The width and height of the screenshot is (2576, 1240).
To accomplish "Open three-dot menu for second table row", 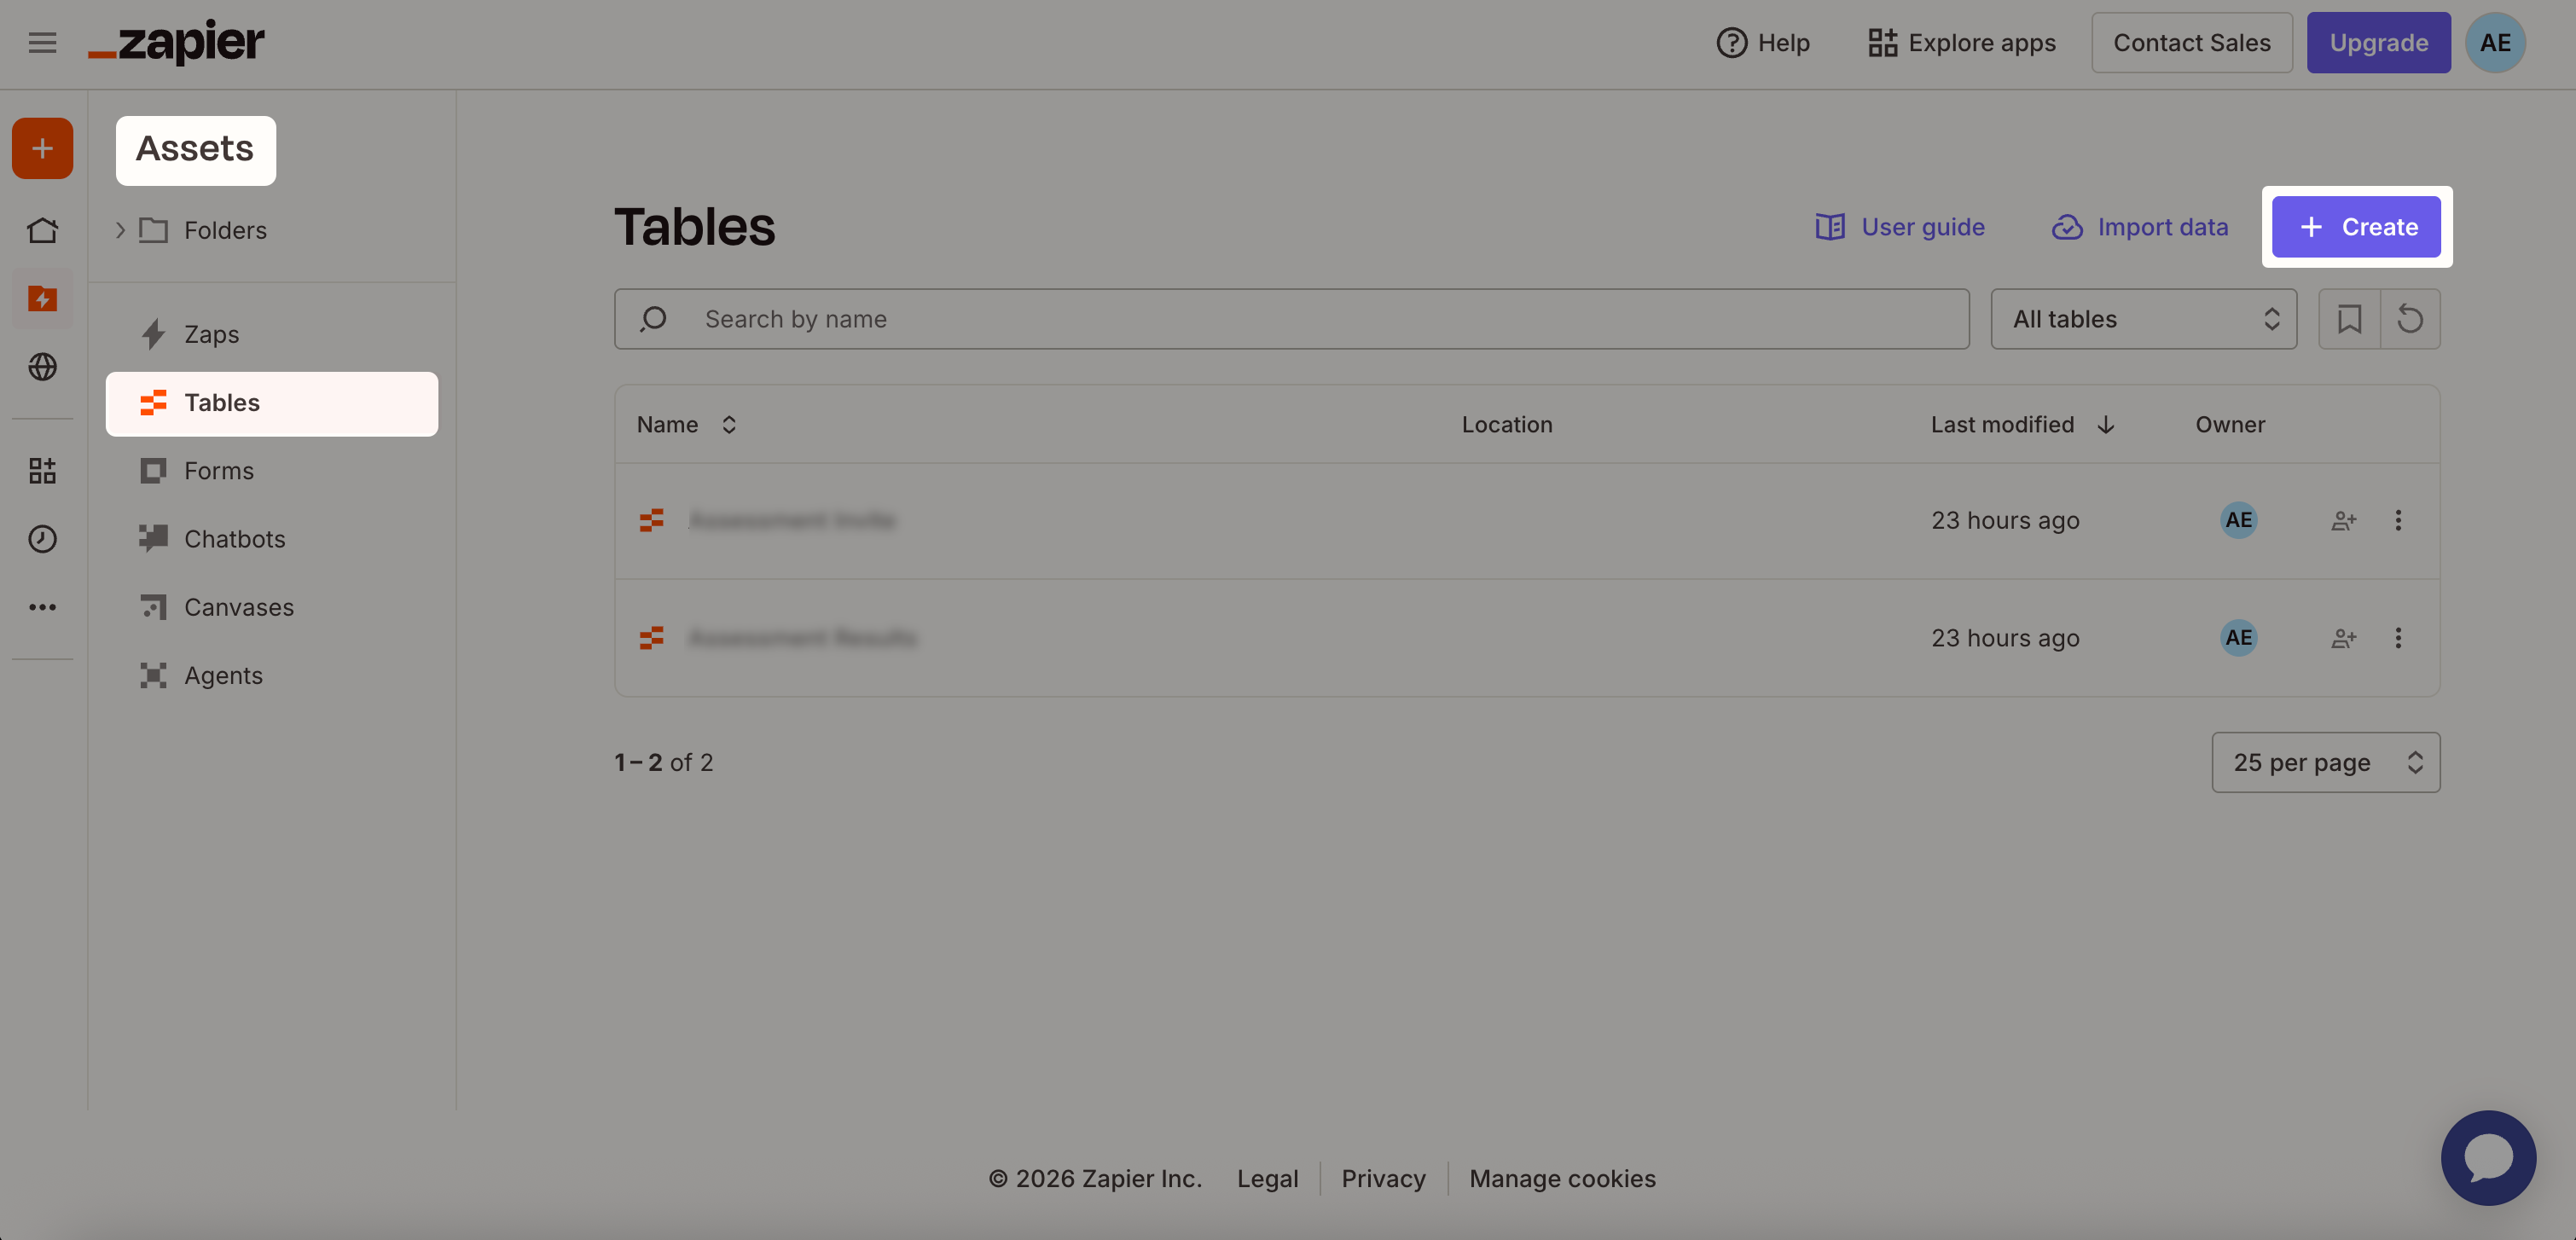I will (2397, 638).
